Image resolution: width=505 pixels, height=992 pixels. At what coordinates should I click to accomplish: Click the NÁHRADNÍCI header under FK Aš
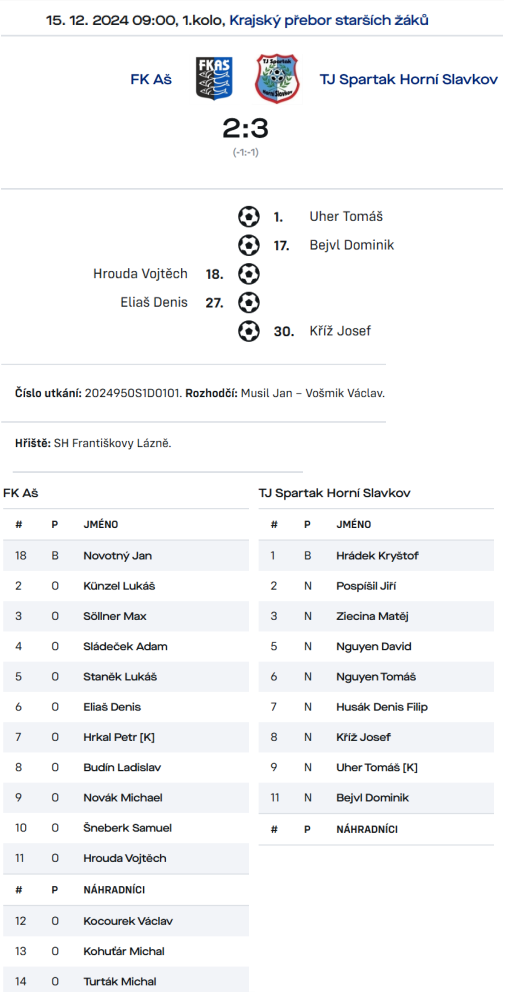click(x=114, y=890)
